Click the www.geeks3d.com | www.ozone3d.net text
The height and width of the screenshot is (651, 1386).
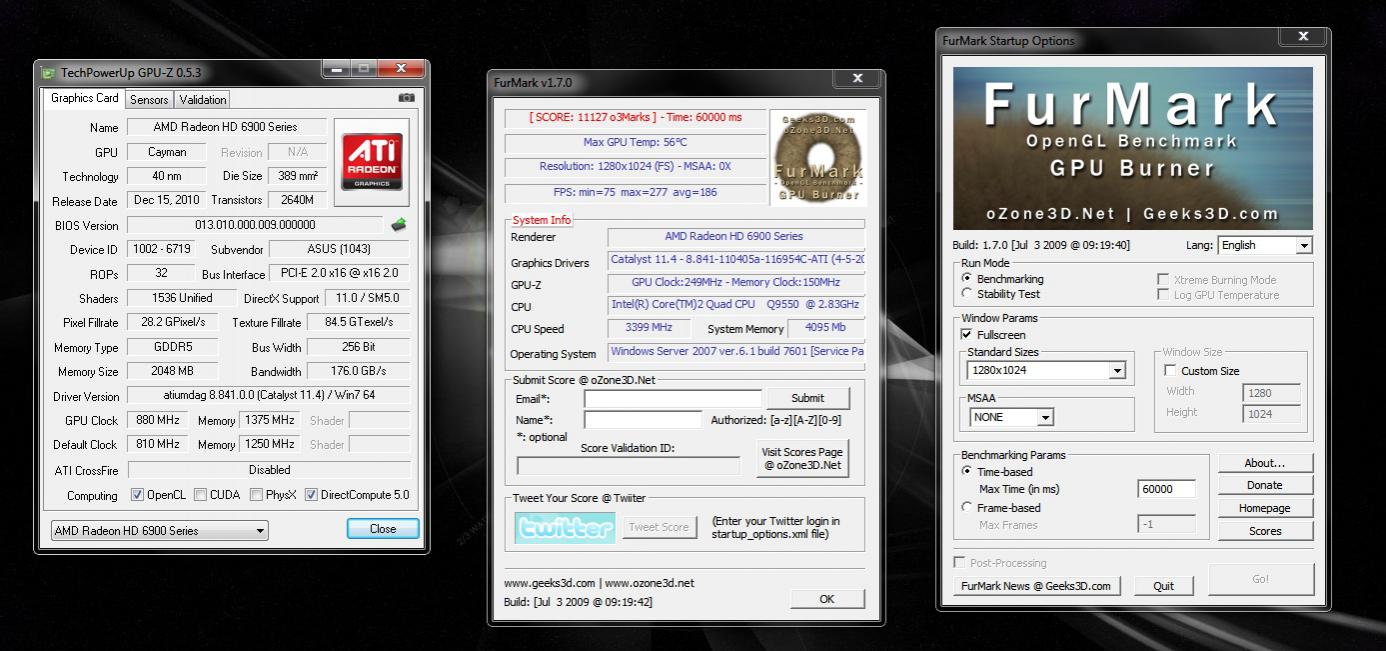(x=599, y=583)
